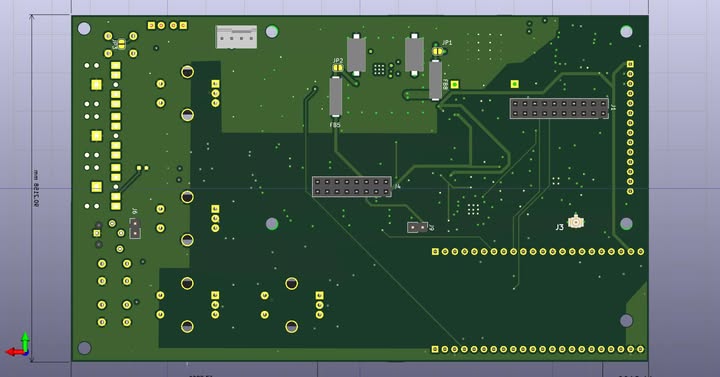Click the JP2 solder jumper
The image size is (720, 377).
(338, 68)
